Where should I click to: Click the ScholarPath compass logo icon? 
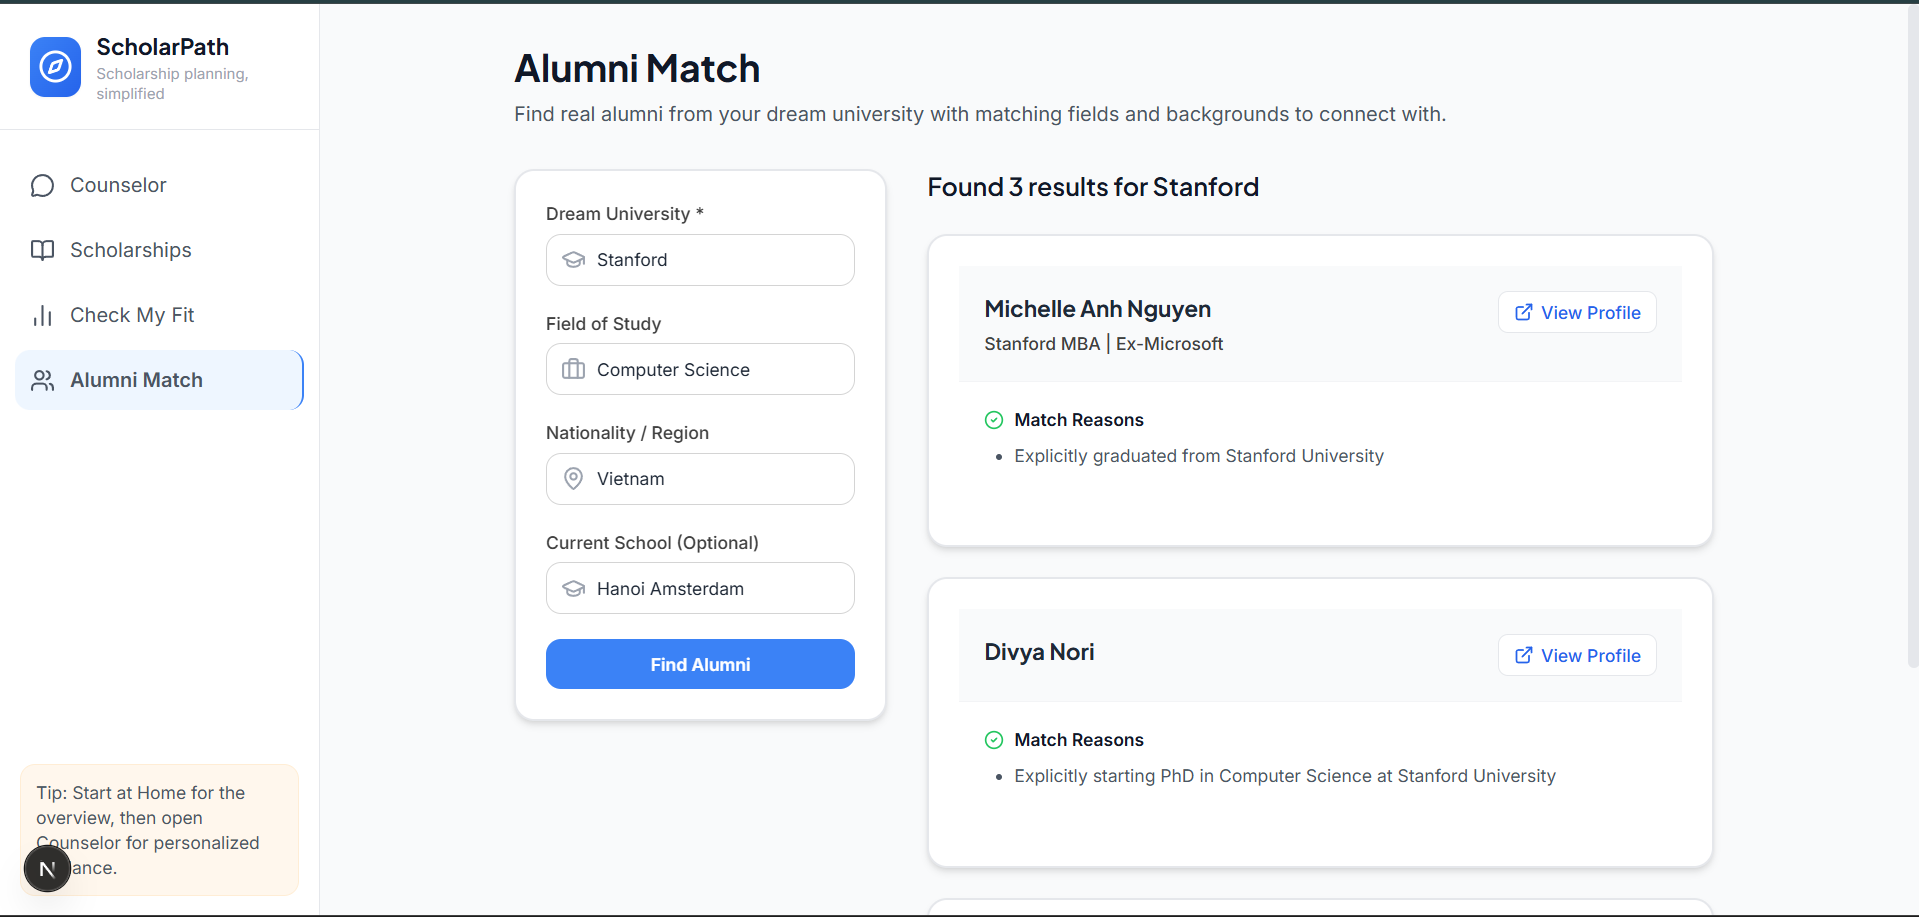55,67
